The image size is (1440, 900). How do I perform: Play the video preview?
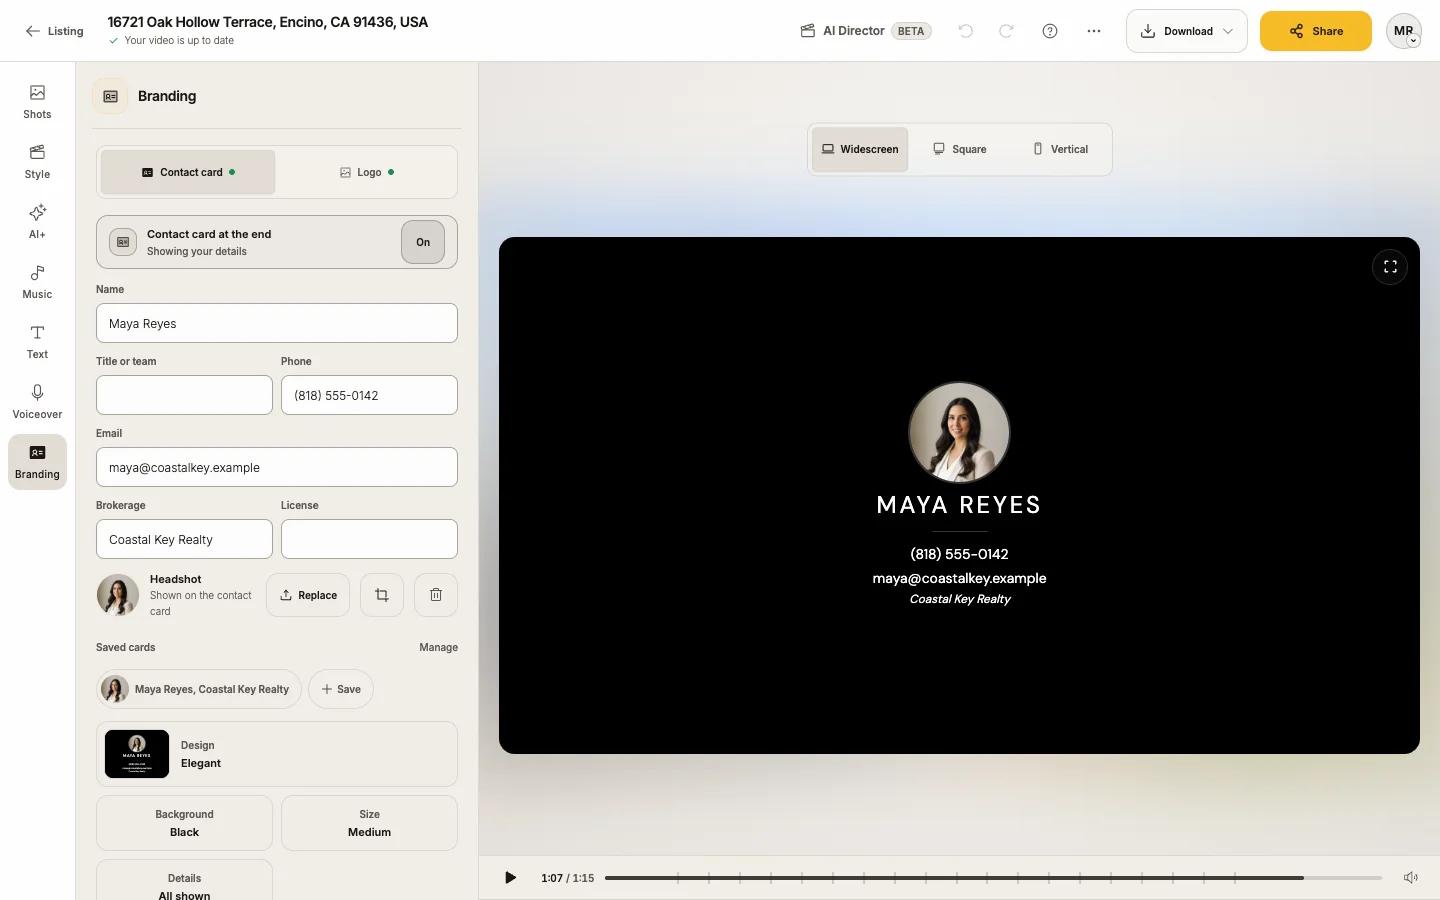510,878
